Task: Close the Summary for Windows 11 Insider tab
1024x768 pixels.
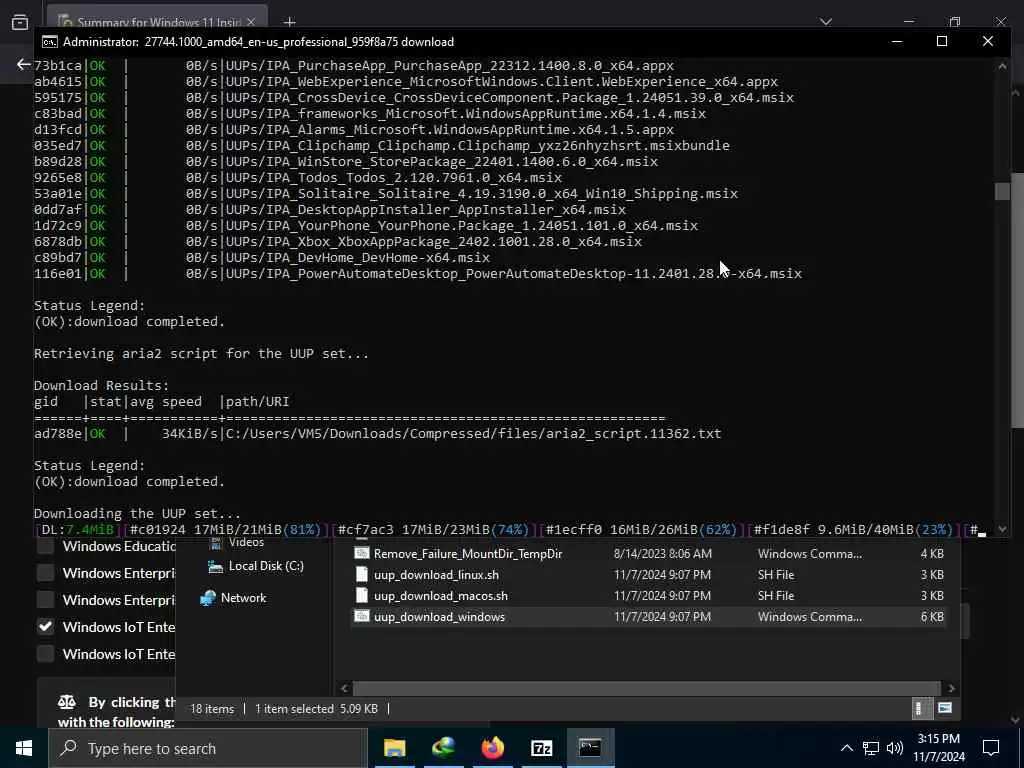Action: 251,22
